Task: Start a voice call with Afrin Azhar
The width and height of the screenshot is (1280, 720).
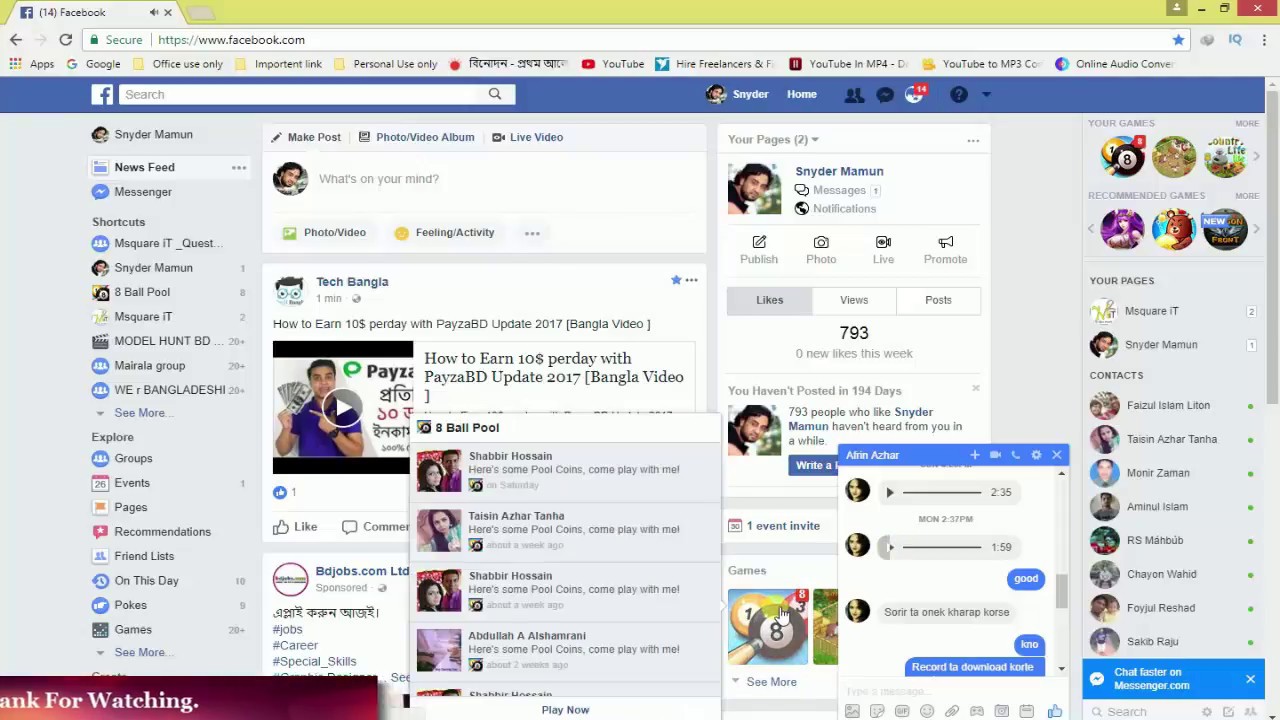Action: [x=1016, y=455]
